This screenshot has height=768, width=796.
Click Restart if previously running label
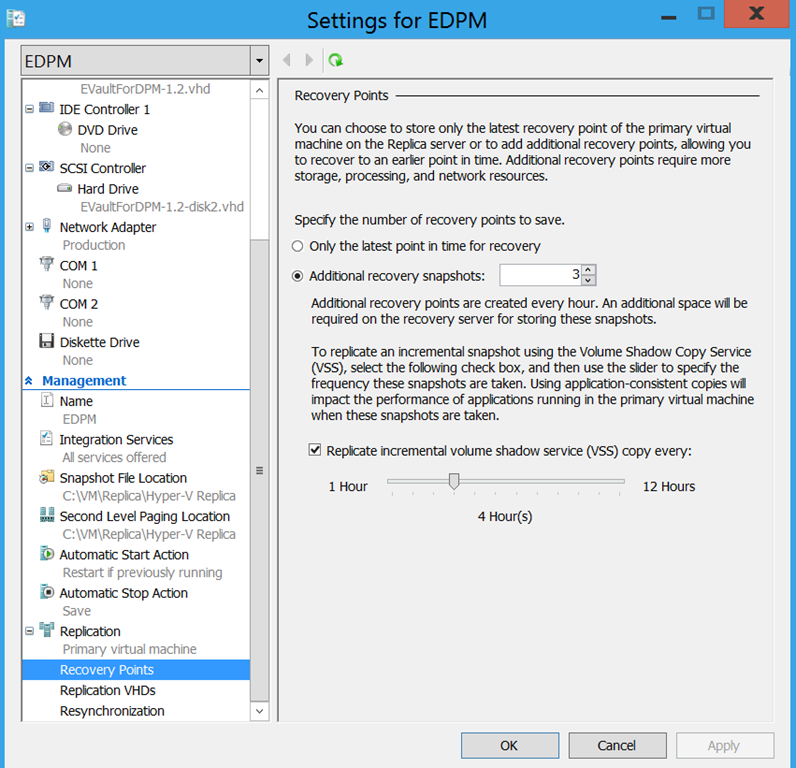click(x=143, y=573)
